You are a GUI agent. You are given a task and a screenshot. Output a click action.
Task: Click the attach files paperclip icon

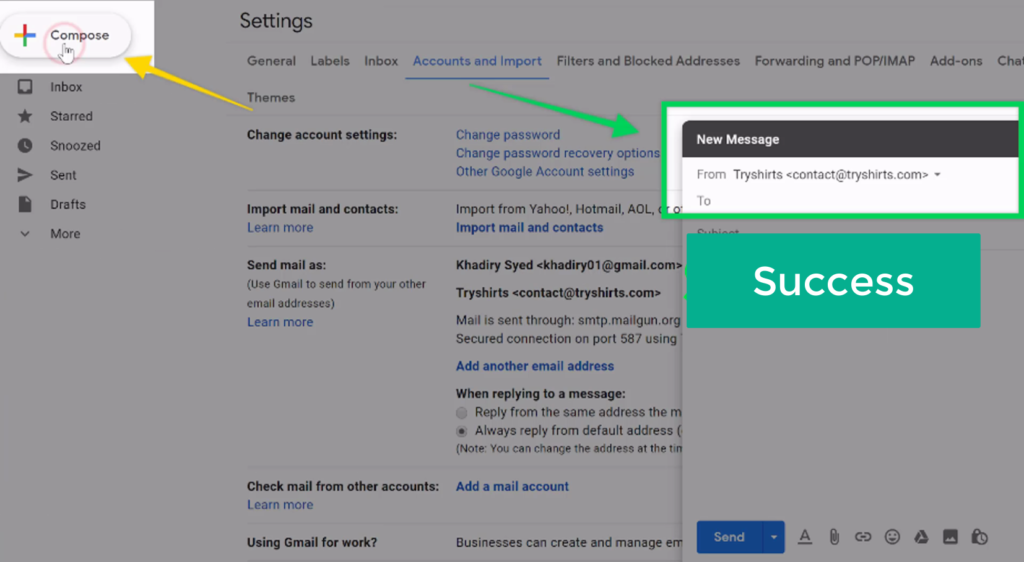click(x=834, y=537)
